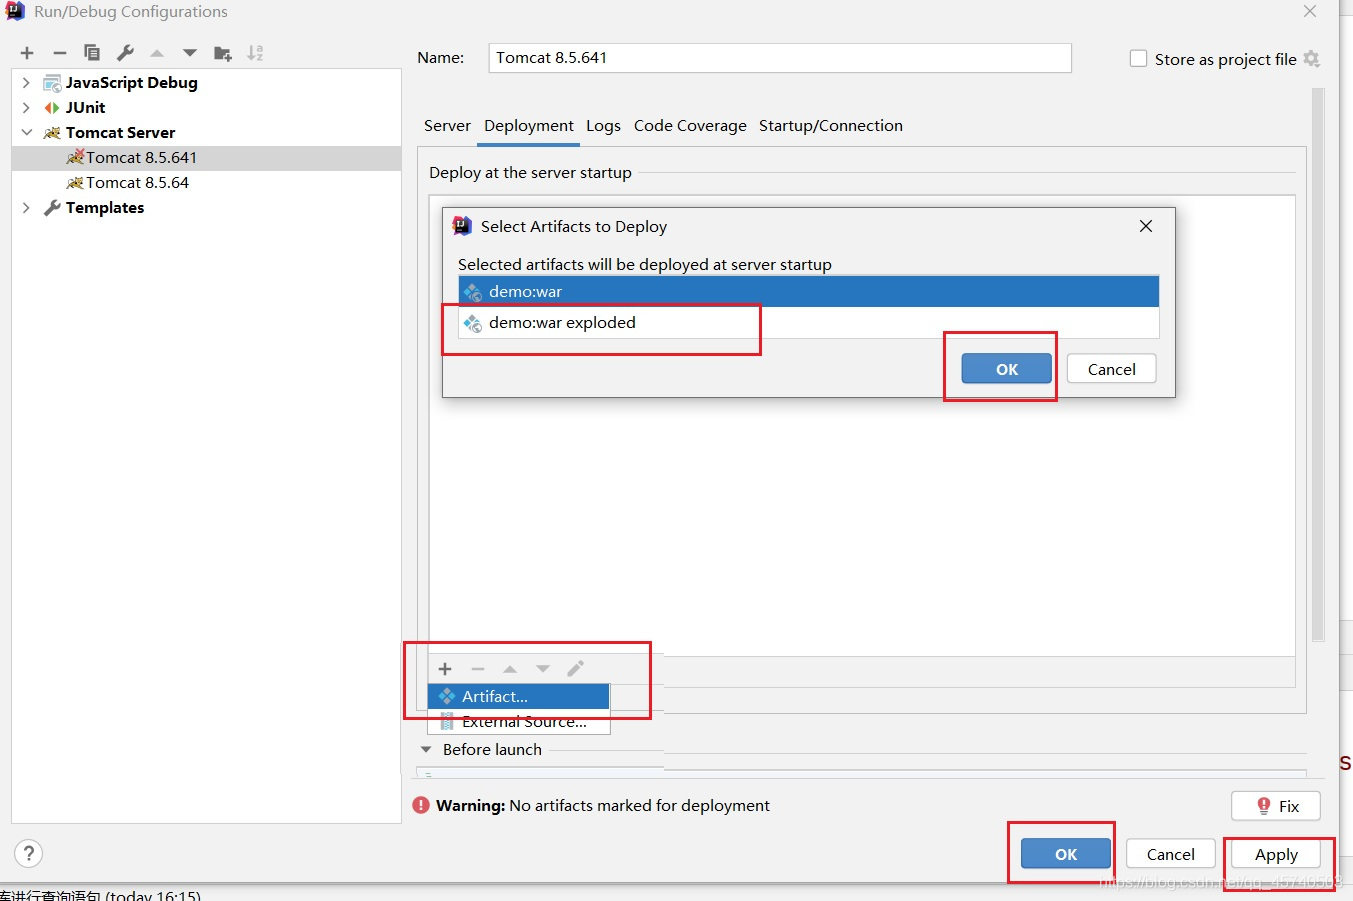Open edit templates wrench icon

[x=125, y=53]
